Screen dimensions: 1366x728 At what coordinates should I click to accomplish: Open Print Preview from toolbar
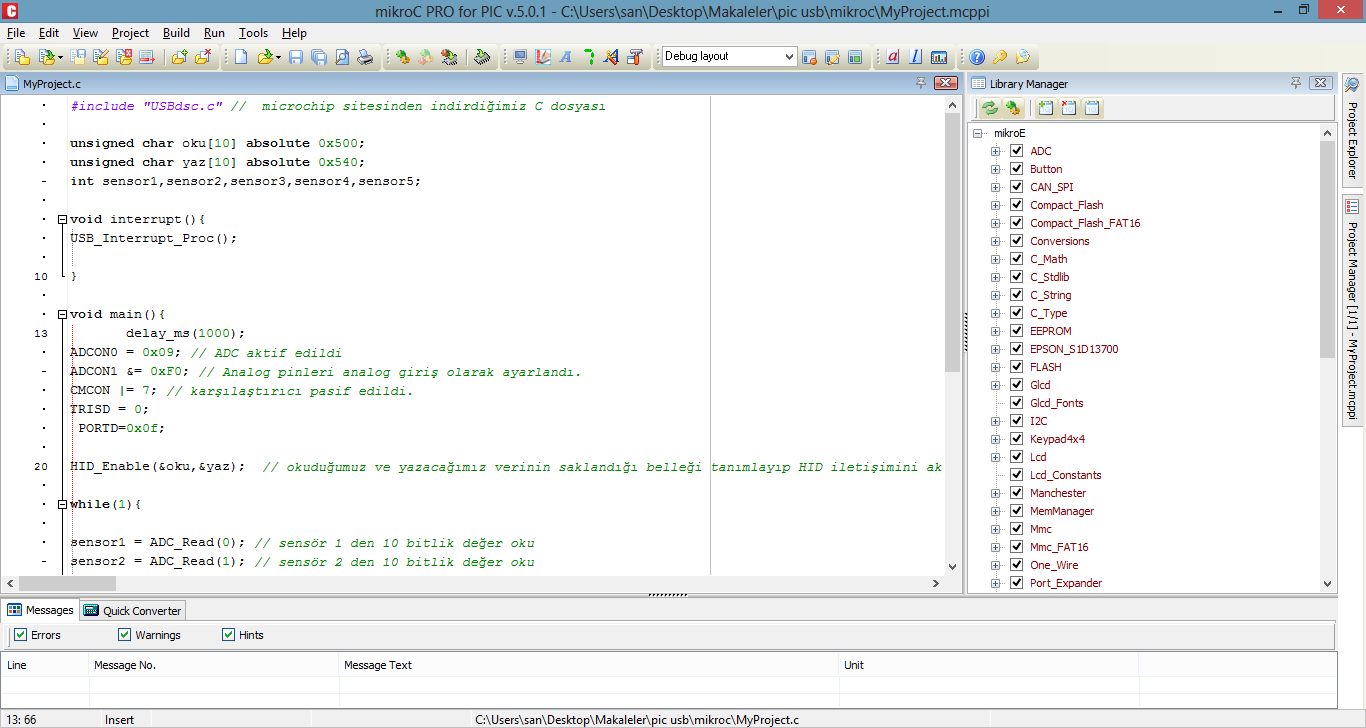point(341,57)
